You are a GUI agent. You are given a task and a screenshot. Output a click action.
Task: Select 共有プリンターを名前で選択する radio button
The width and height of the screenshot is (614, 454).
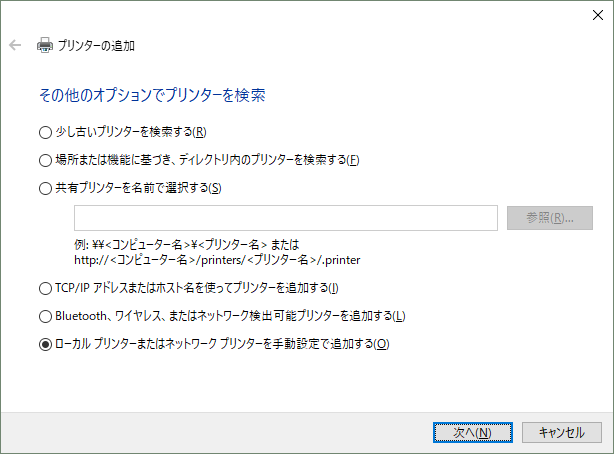44,188
